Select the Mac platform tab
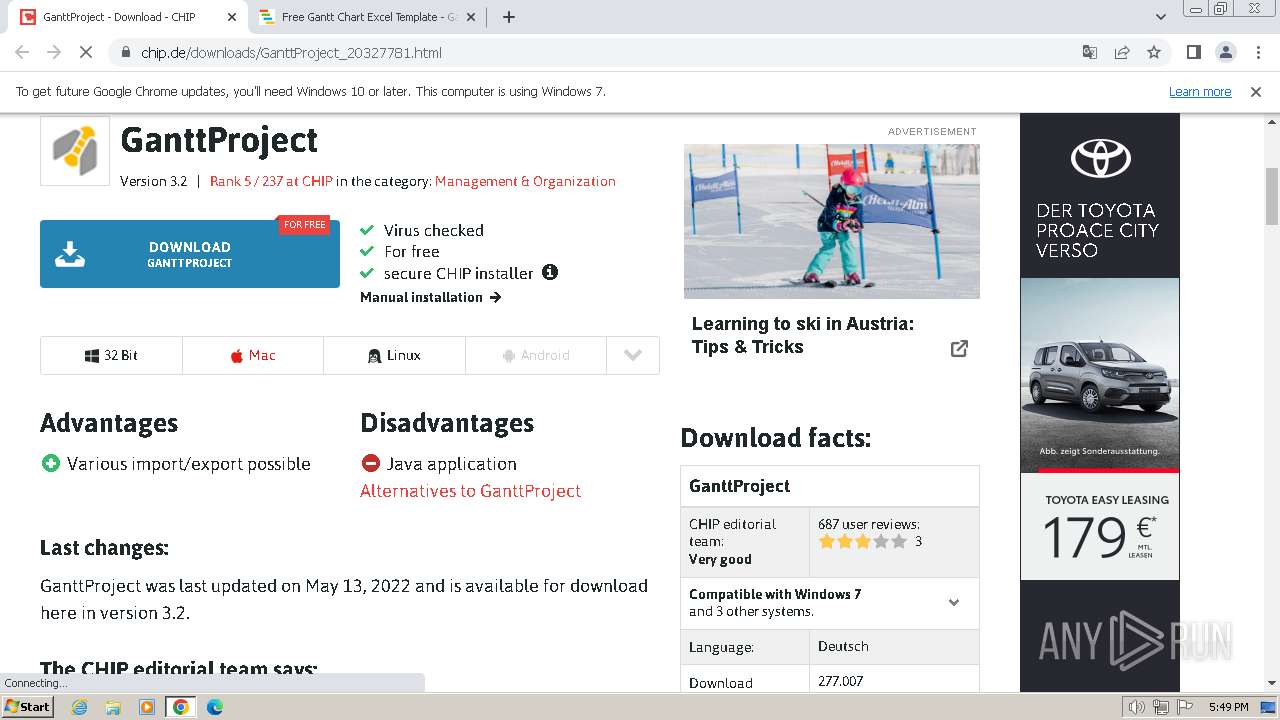The width and height of the screenshot is (1280, 720). (x=253, y=355)
